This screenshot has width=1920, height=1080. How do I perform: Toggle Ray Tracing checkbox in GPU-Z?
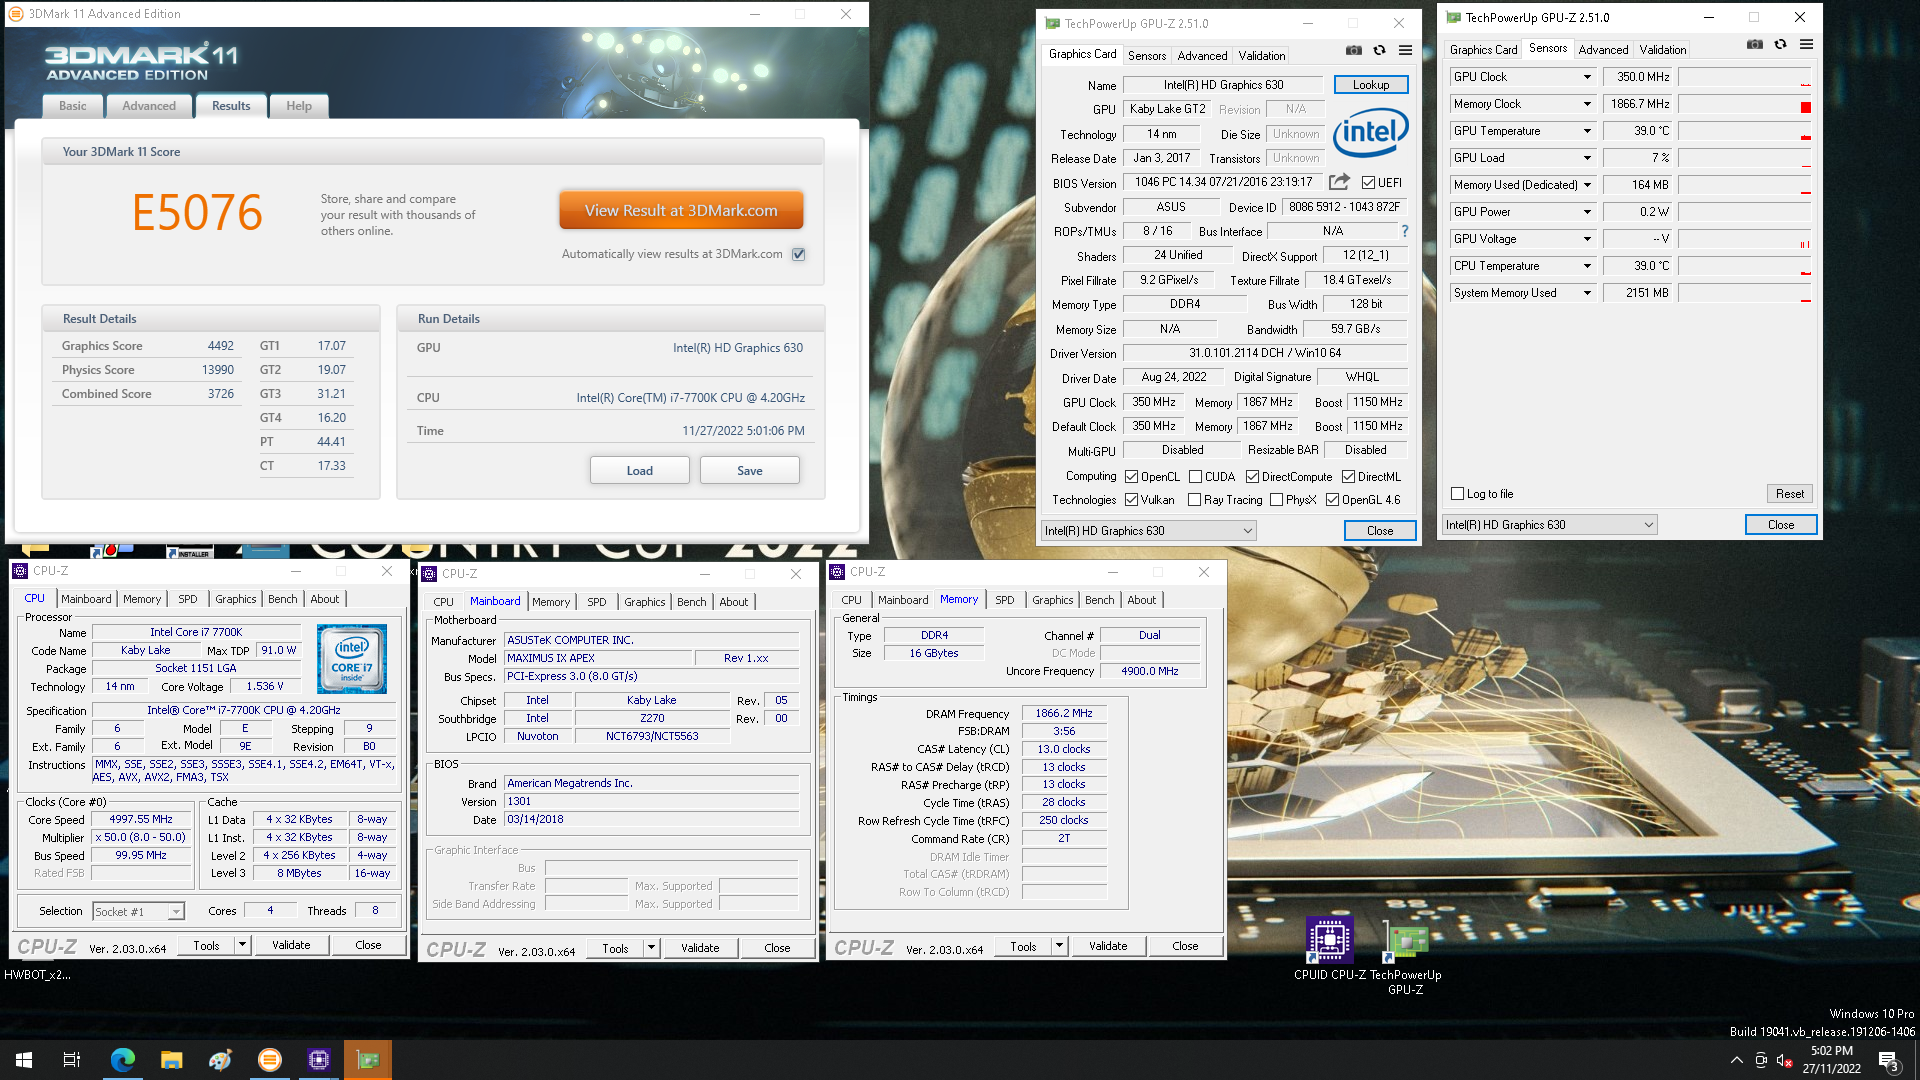[1194, 500]
